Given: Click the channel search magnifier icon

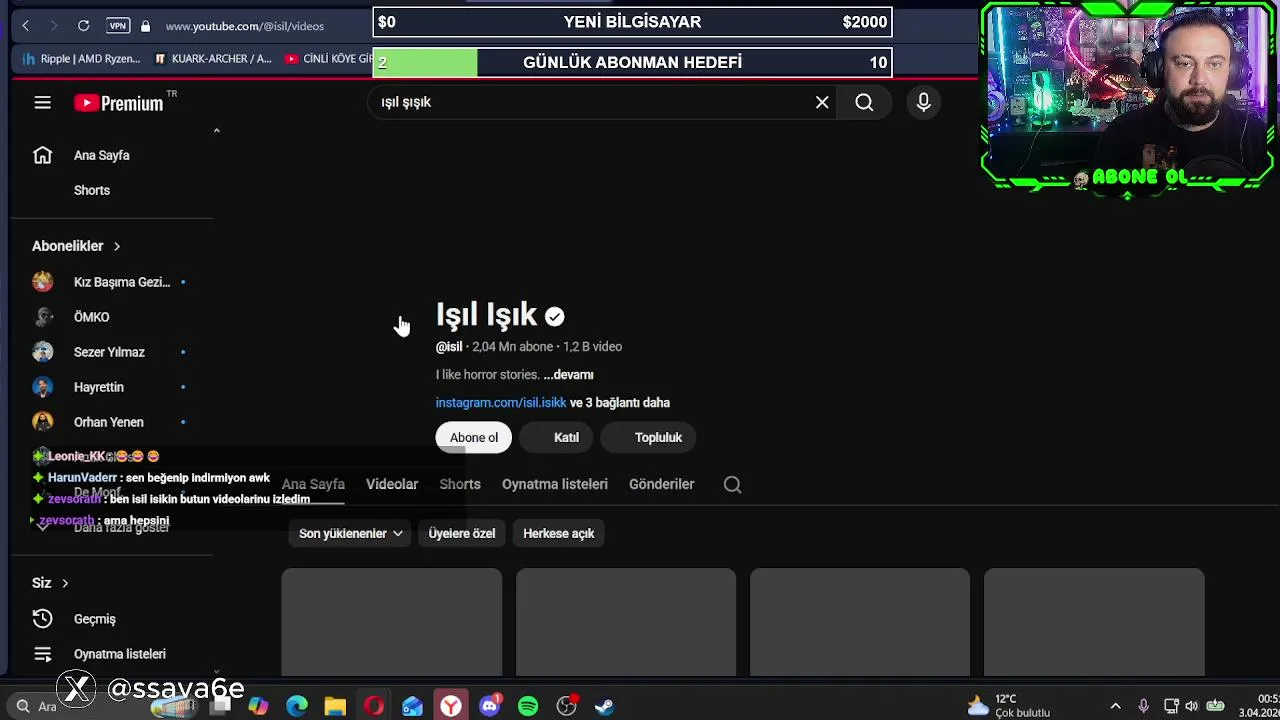Looking at the screenshot, I should [732, 484].
